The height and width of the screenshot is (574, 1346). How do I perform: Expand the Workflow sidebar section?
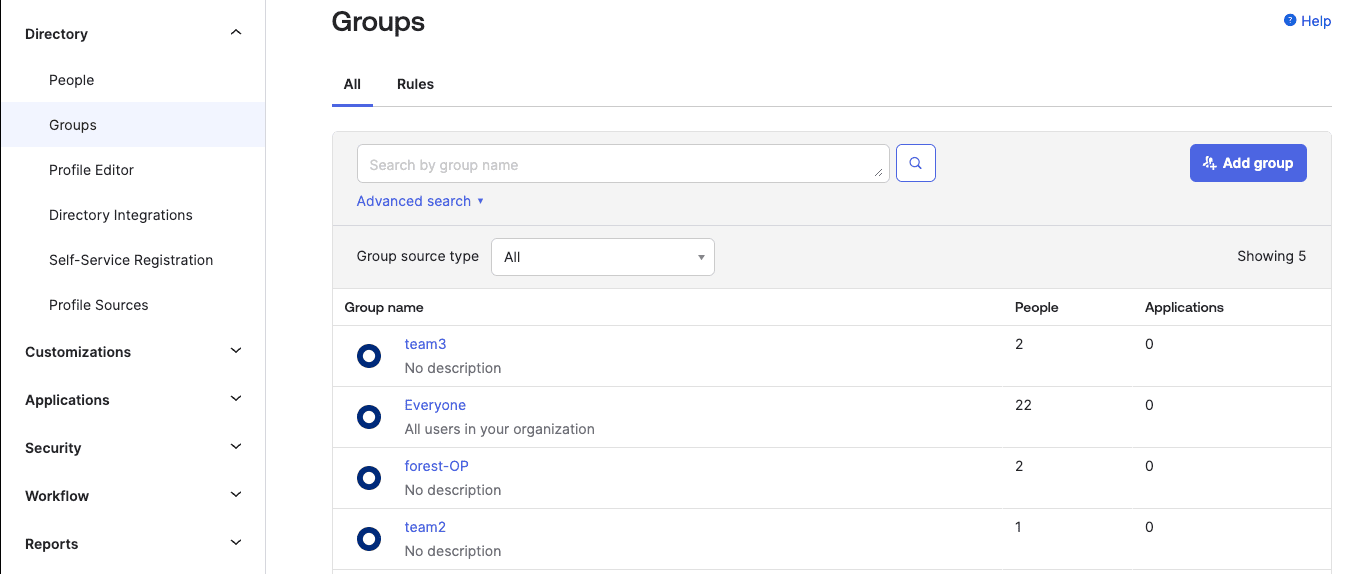[236, 495]
